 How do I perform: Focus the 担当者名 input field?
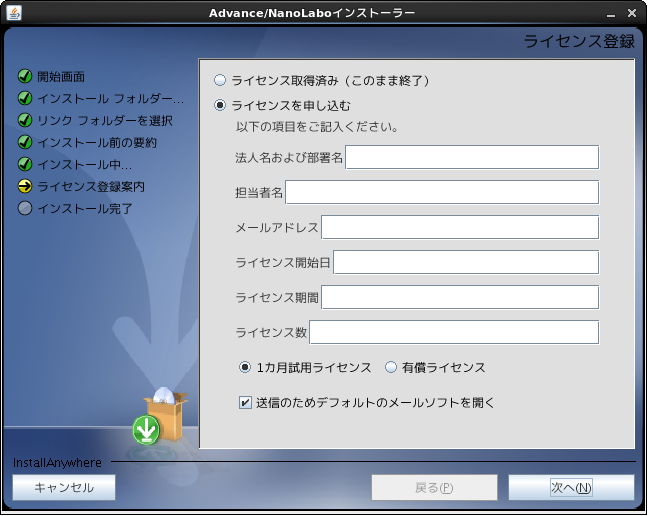click(442, 192)
